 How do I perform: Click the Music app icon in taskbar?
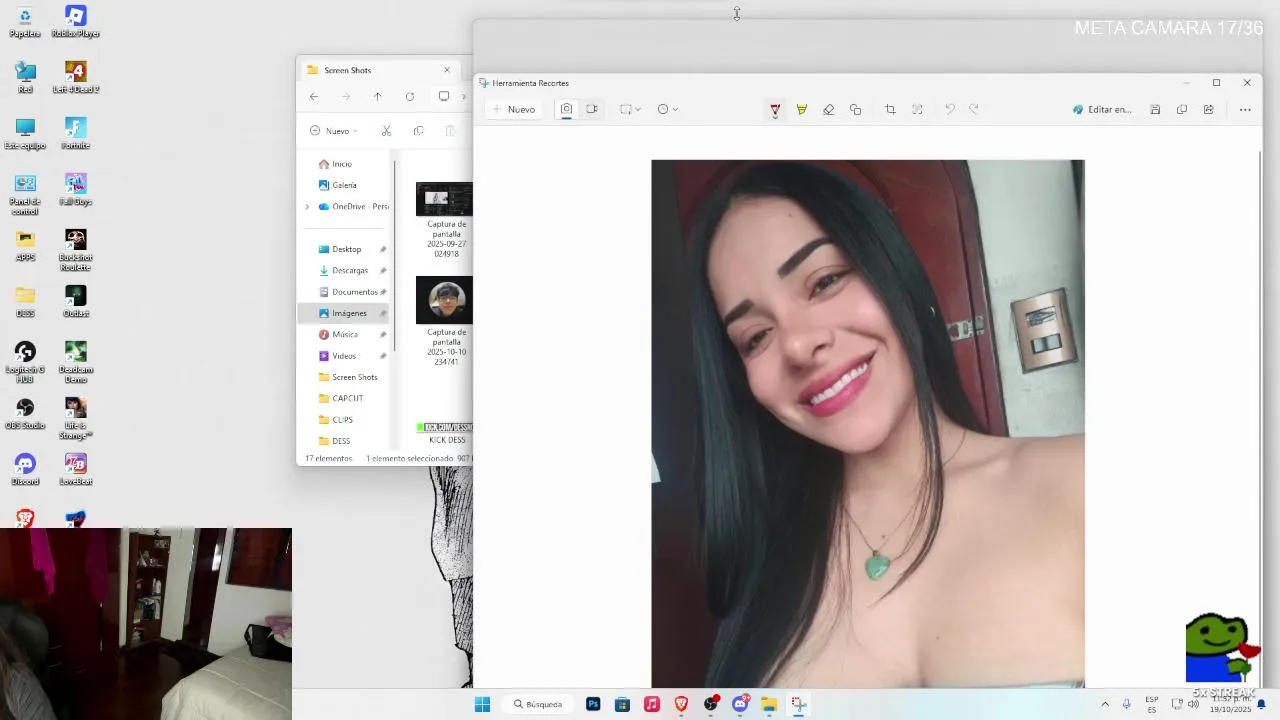(x=652, y=704)
